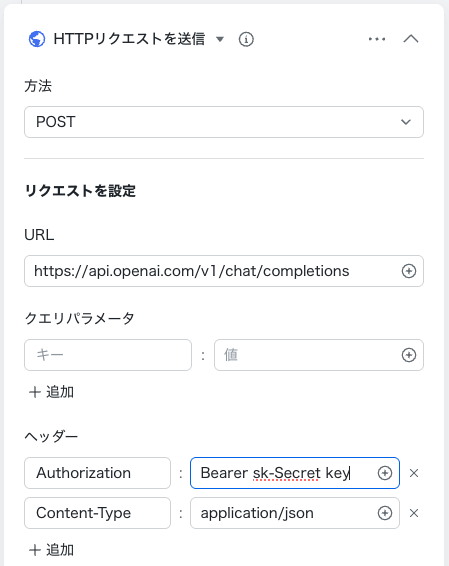Click the Bearer sk-Secret key value field
Screen dimensions: 449x566
coord(295,473)
